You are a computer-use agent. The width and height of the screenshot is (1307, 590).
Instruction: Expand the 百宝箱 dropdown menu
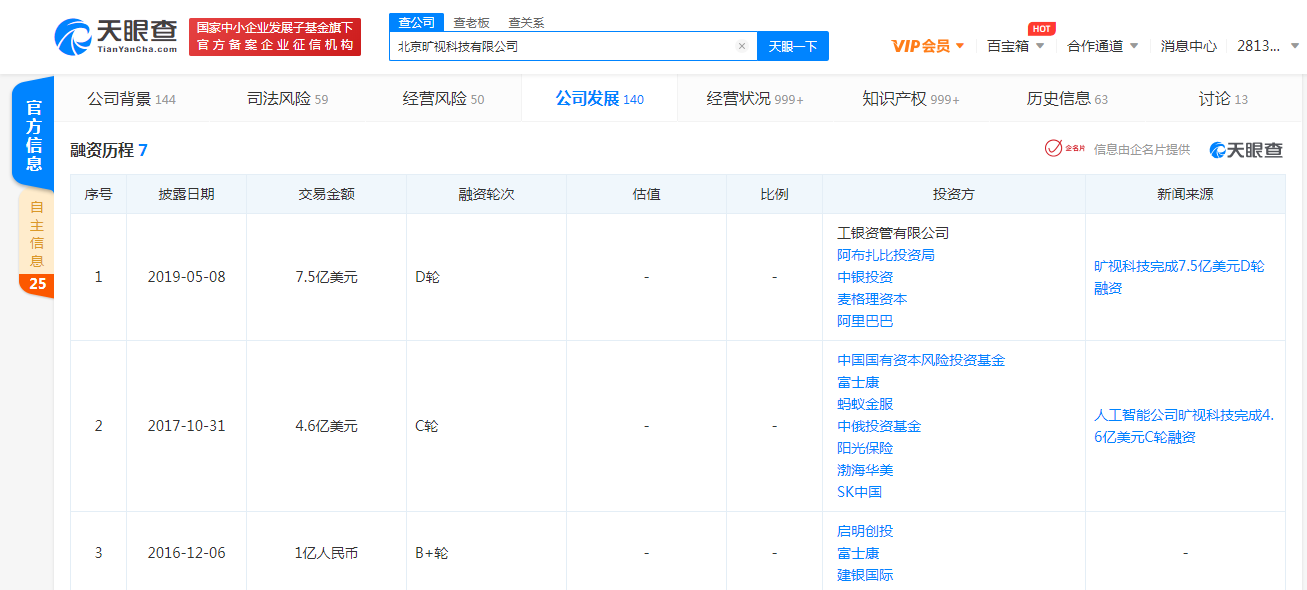pyautogui.click(x=1015, y=46)
